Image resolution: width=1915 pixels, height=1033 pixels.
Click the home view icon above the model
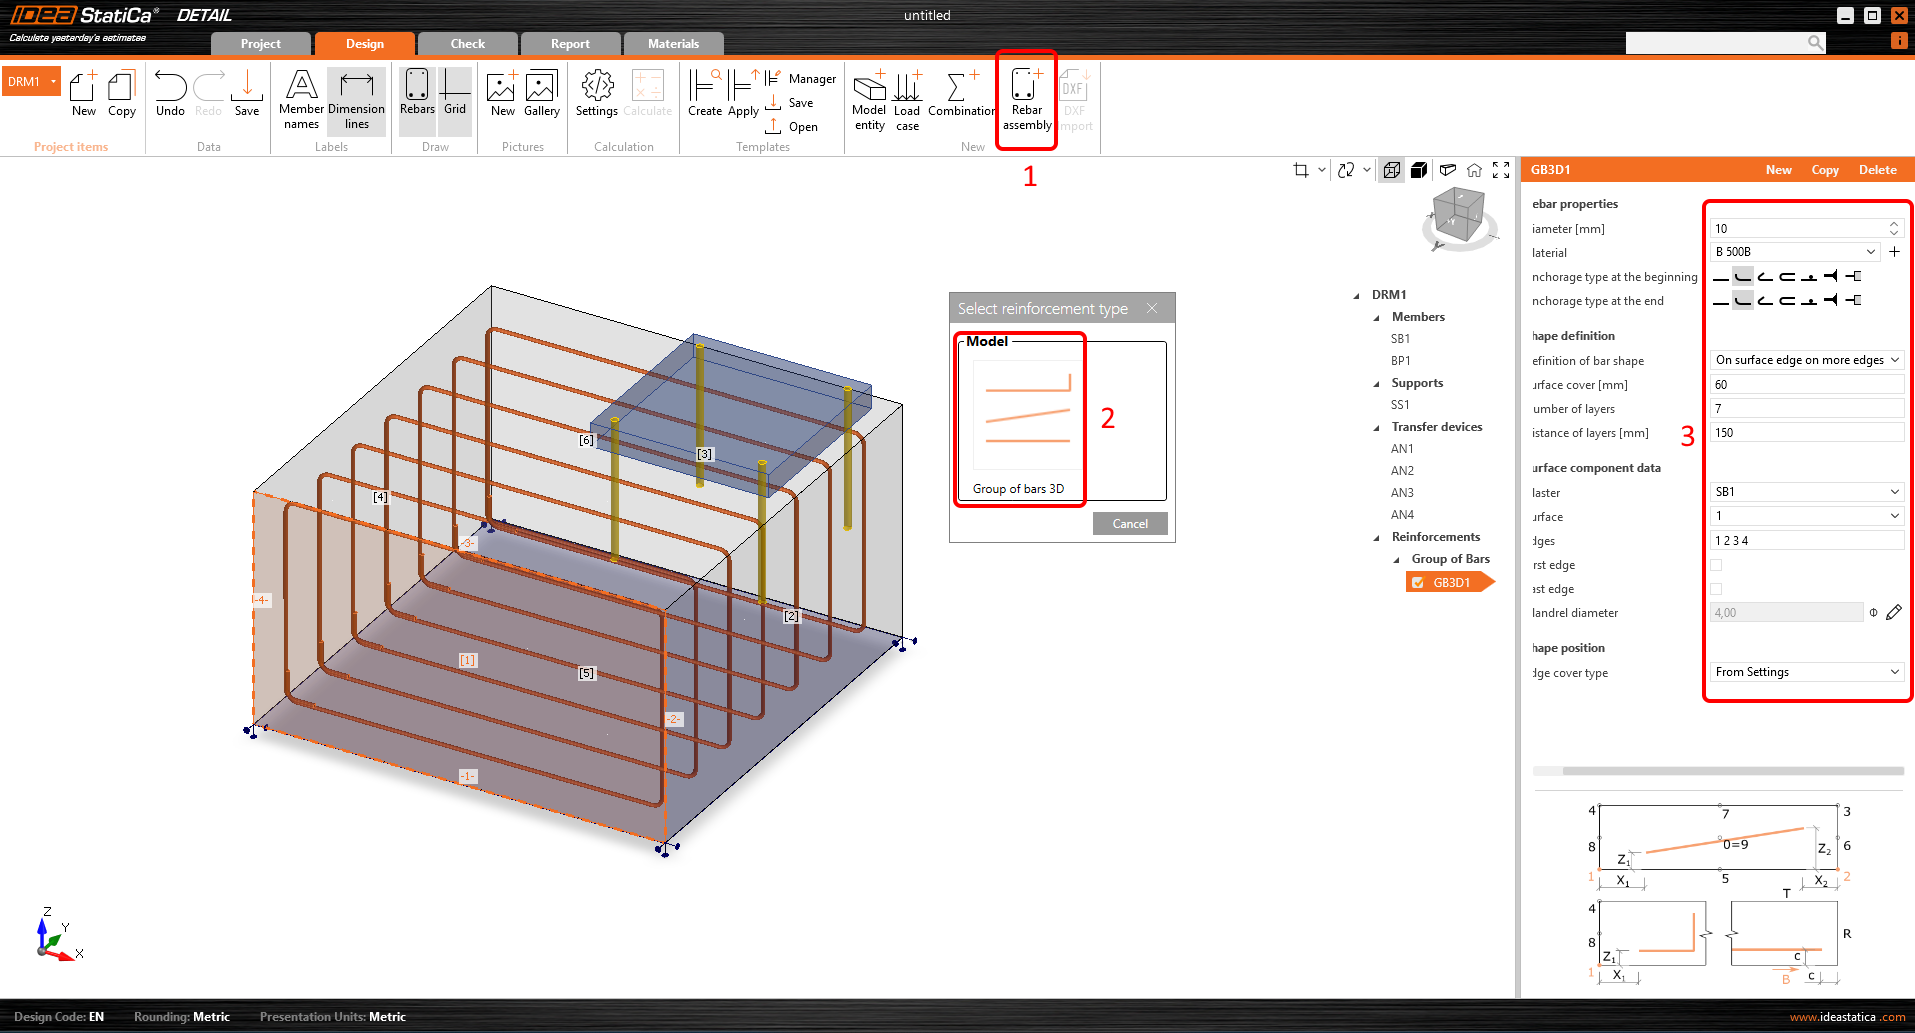(x=1474, y=169)
